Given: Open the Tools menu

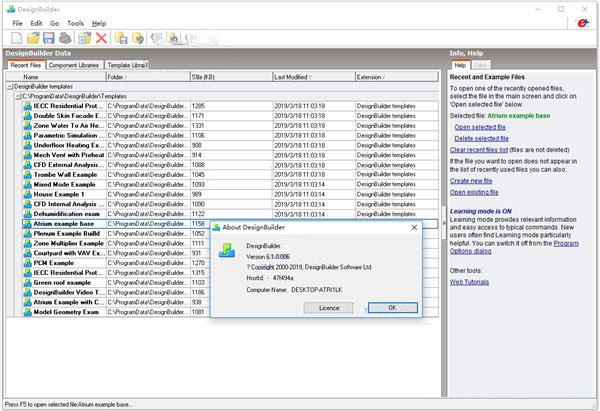Looking at the screenshot, I should click(x=76, y=22).
